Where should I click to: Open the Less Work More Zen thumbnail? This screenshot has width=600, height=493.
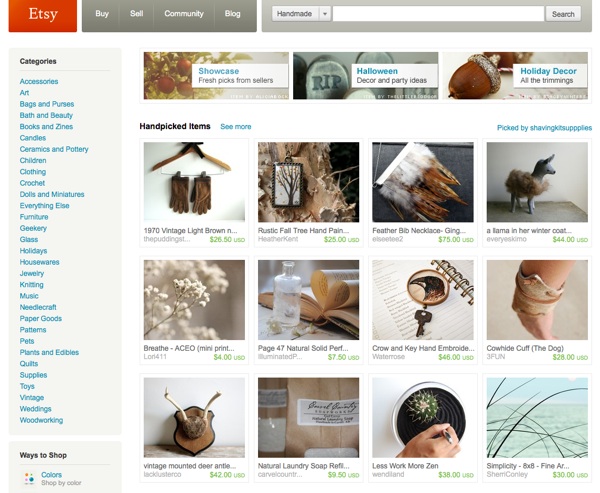click(x=423, y=418)
